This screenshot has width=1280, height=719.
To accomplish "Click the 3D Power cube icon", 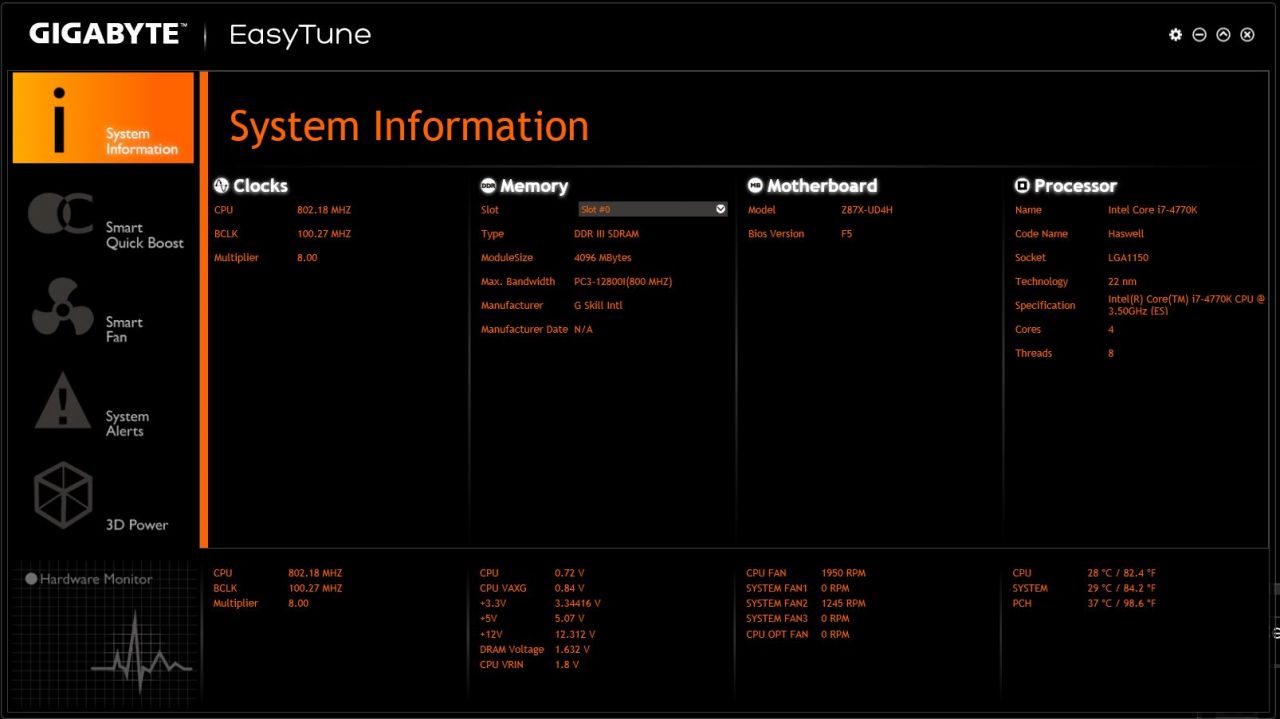I will [63, 495].
